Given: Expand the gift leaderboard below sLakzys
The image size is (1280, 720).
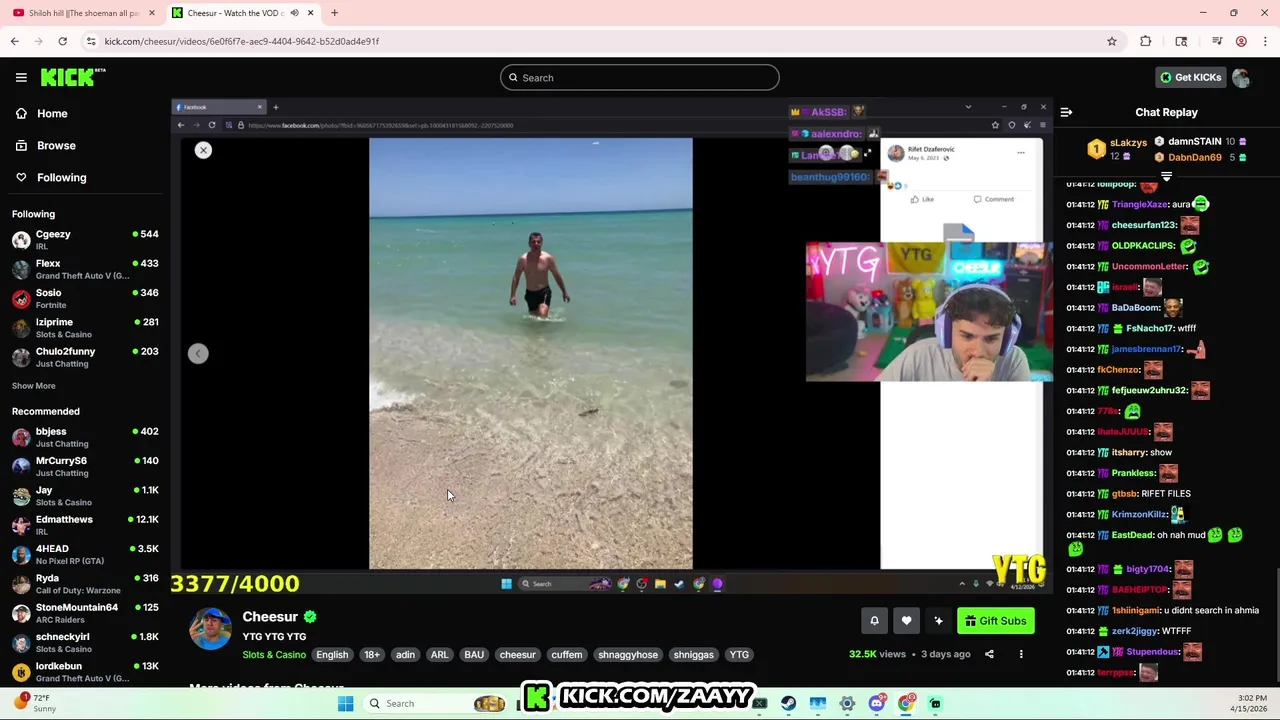Looking at the screenshot, I should 1166,176.
